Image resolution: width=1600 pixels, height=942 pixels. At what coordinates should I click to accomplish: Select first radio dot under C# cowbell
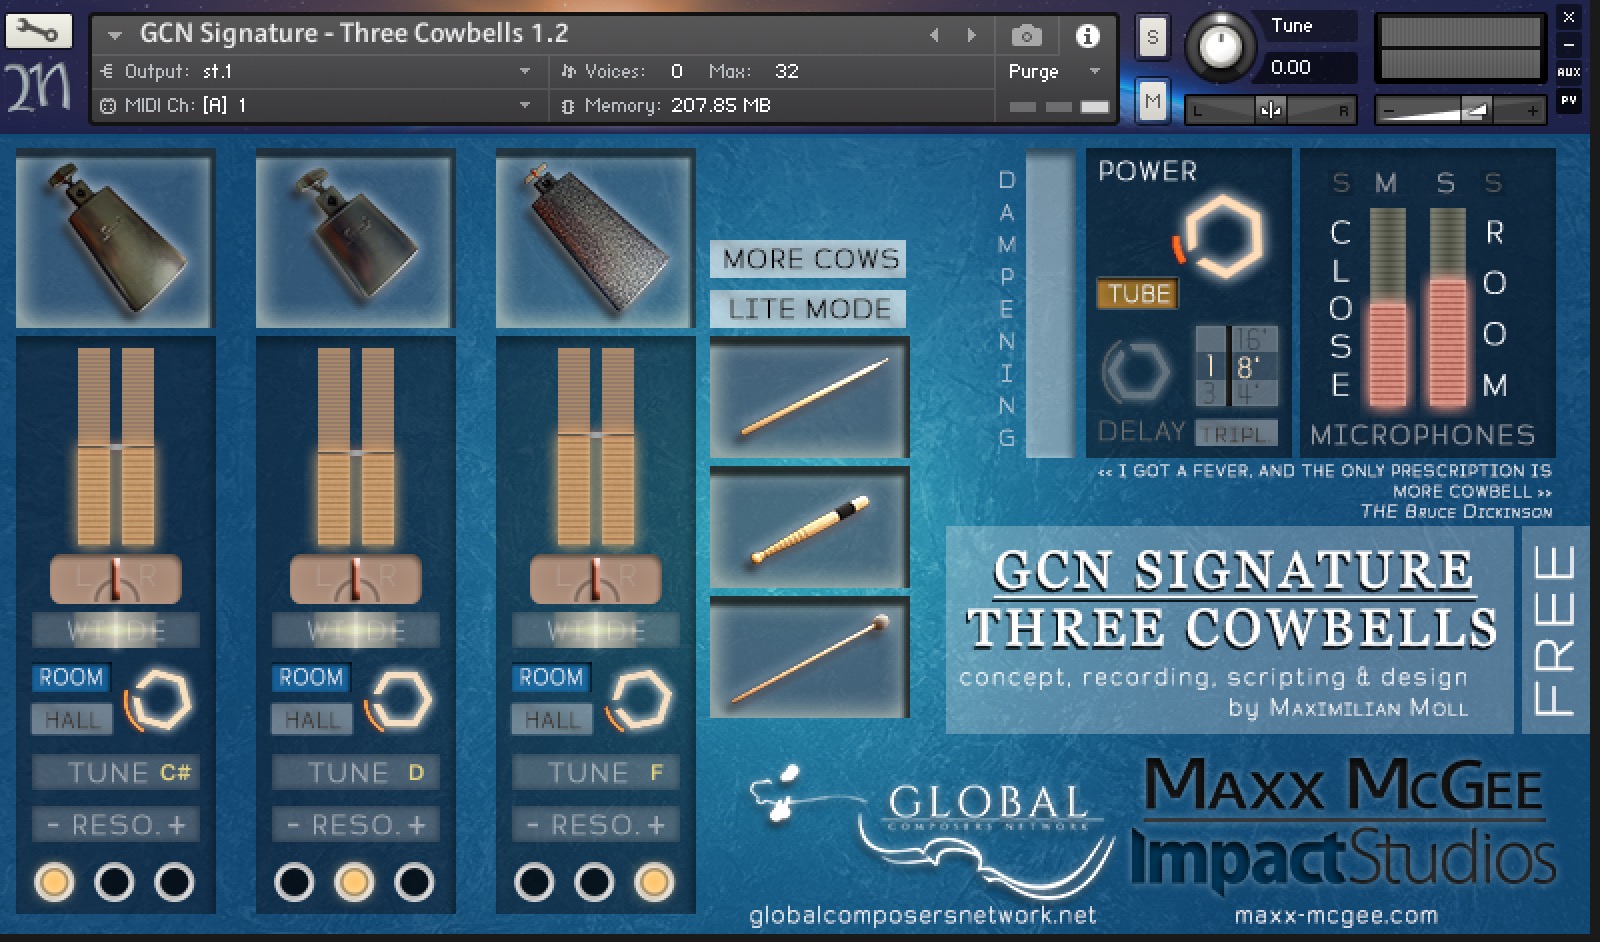tap(54, 882)
